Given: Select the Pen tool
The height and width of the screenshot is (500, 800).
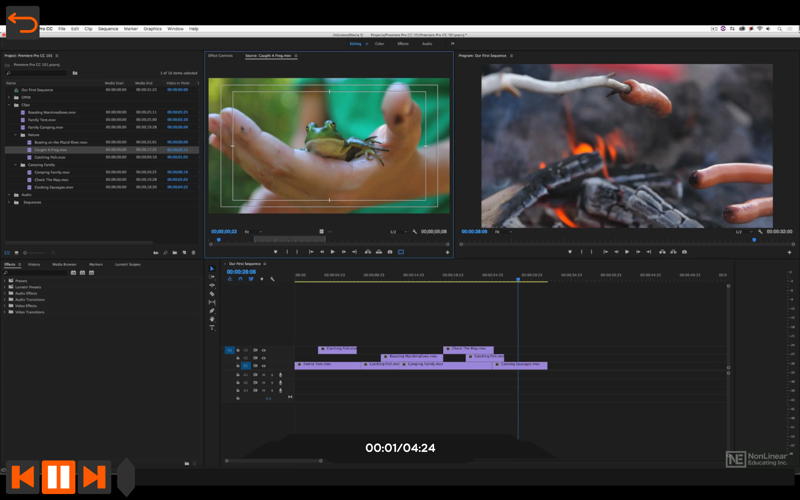Looking at the screenshot, I should point(212,311).
